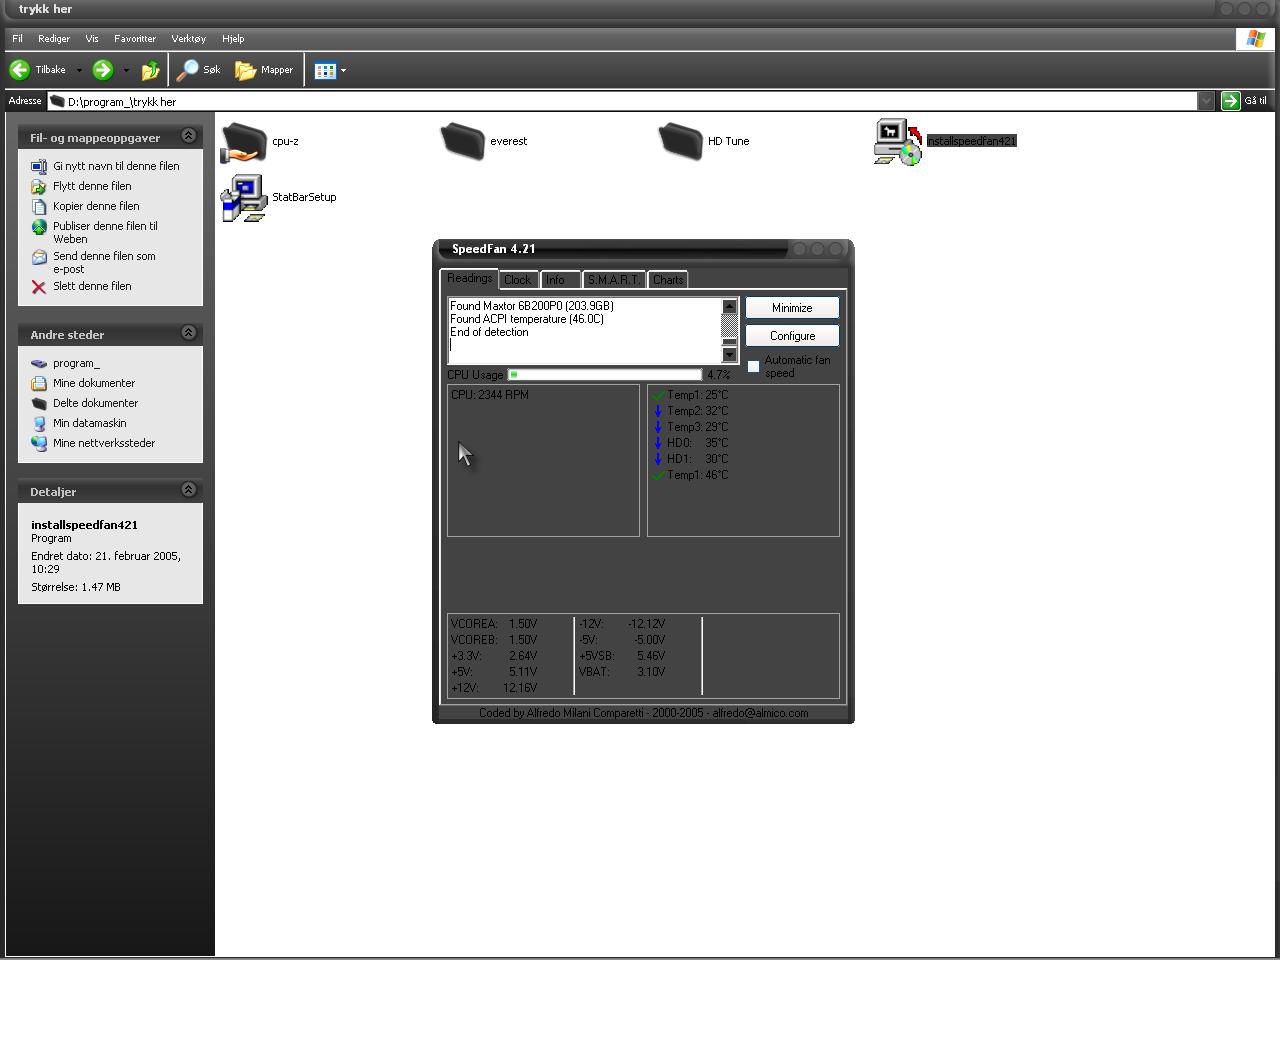Expand the view mode dropdown arrow
The image size is (1280, 1060).
click(343, 70)
